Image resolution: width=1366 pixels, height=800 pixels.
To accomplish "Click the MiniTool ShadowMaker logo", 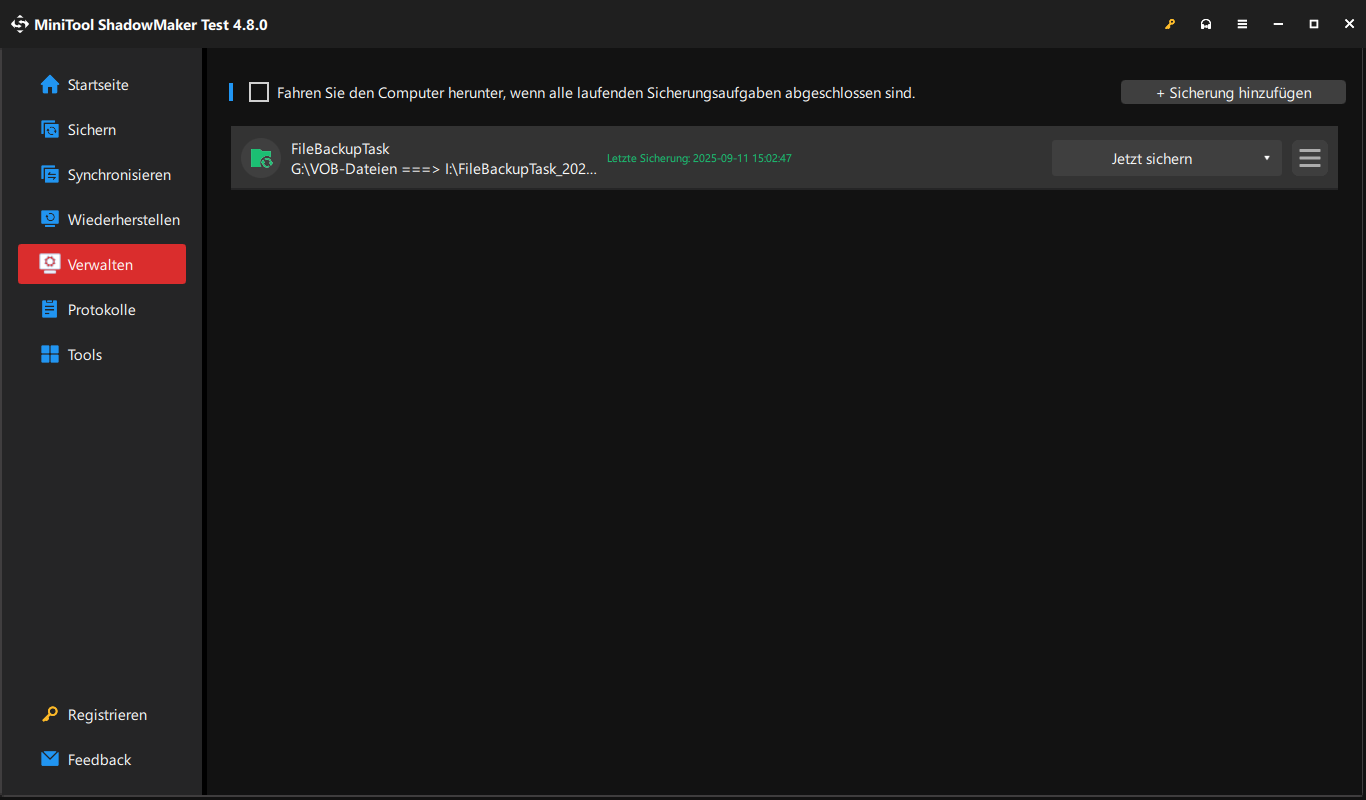I will click(x=19, y=23).
